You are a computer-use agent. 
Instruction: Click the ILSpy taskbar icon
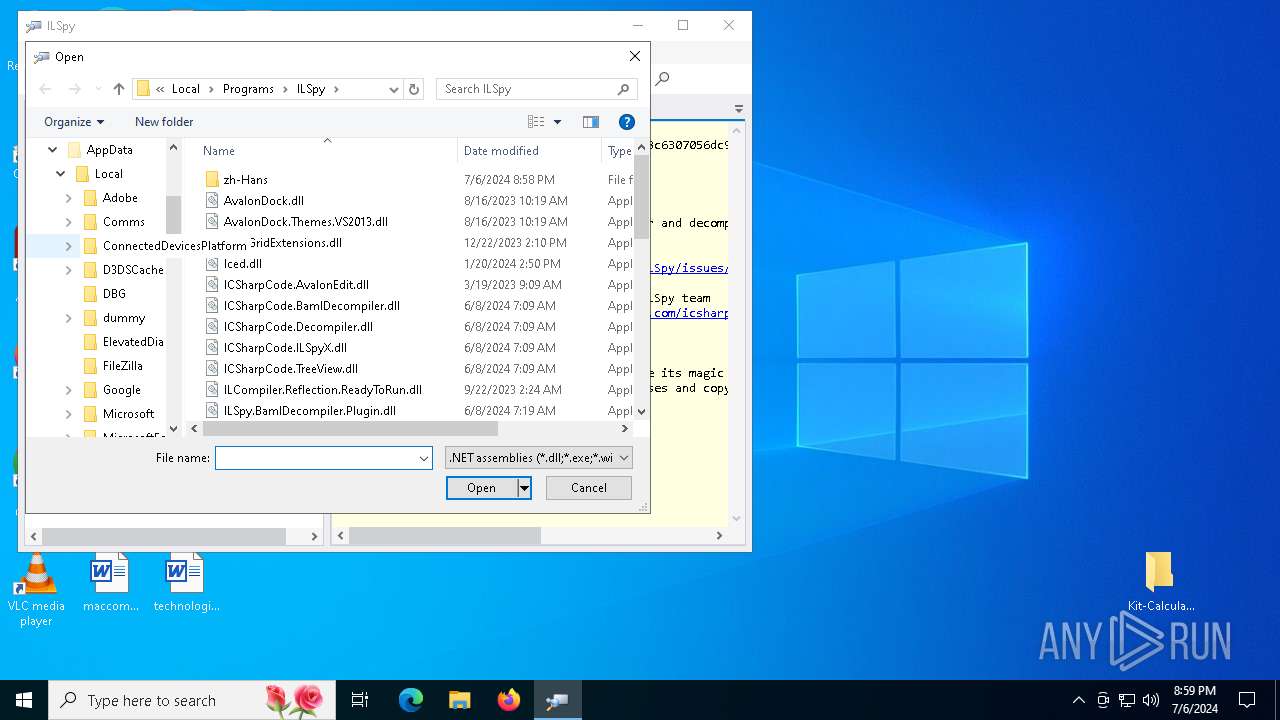click(x=557, y=700)
